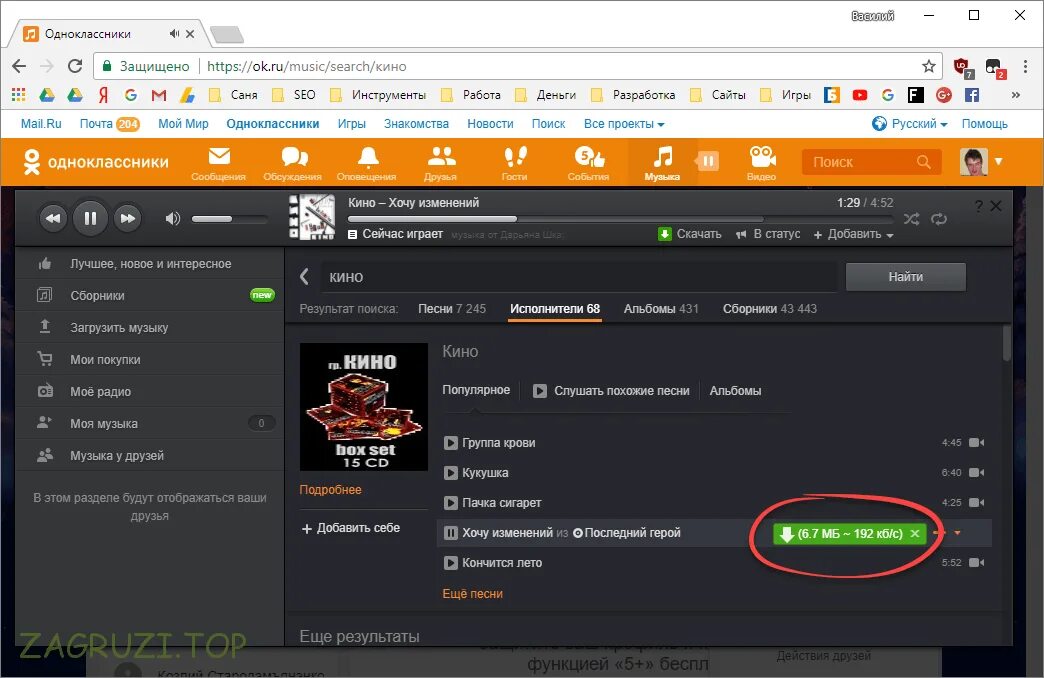Show more songs via 'Ещё песни'
The width and height of the screenshot is (1044, 678).
[x=472, y=593]
